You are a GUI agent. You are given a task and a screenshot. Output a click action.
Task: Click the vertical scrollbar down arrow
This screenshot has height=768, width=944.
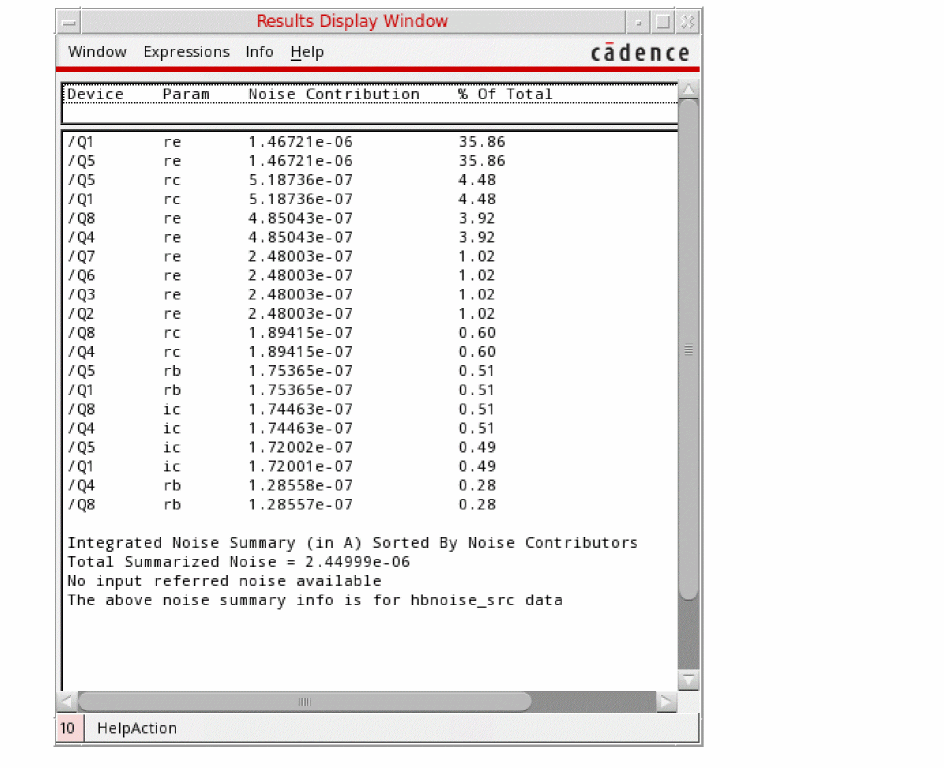click(x=688, y=680)
